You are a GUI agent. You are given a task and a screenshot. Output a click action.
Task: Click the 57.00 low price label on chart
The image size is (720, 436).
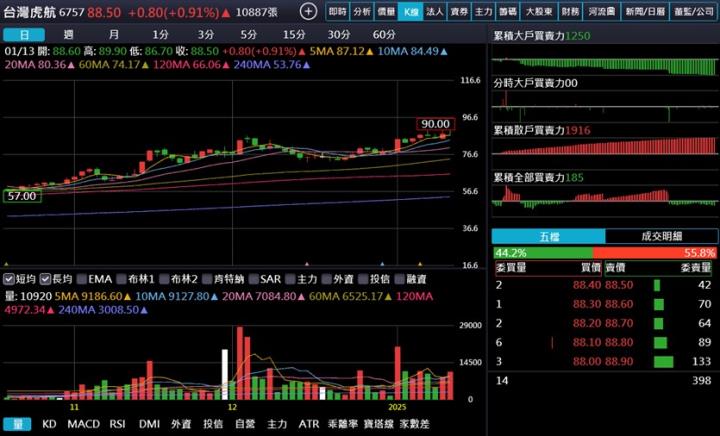tap(22, 196)
